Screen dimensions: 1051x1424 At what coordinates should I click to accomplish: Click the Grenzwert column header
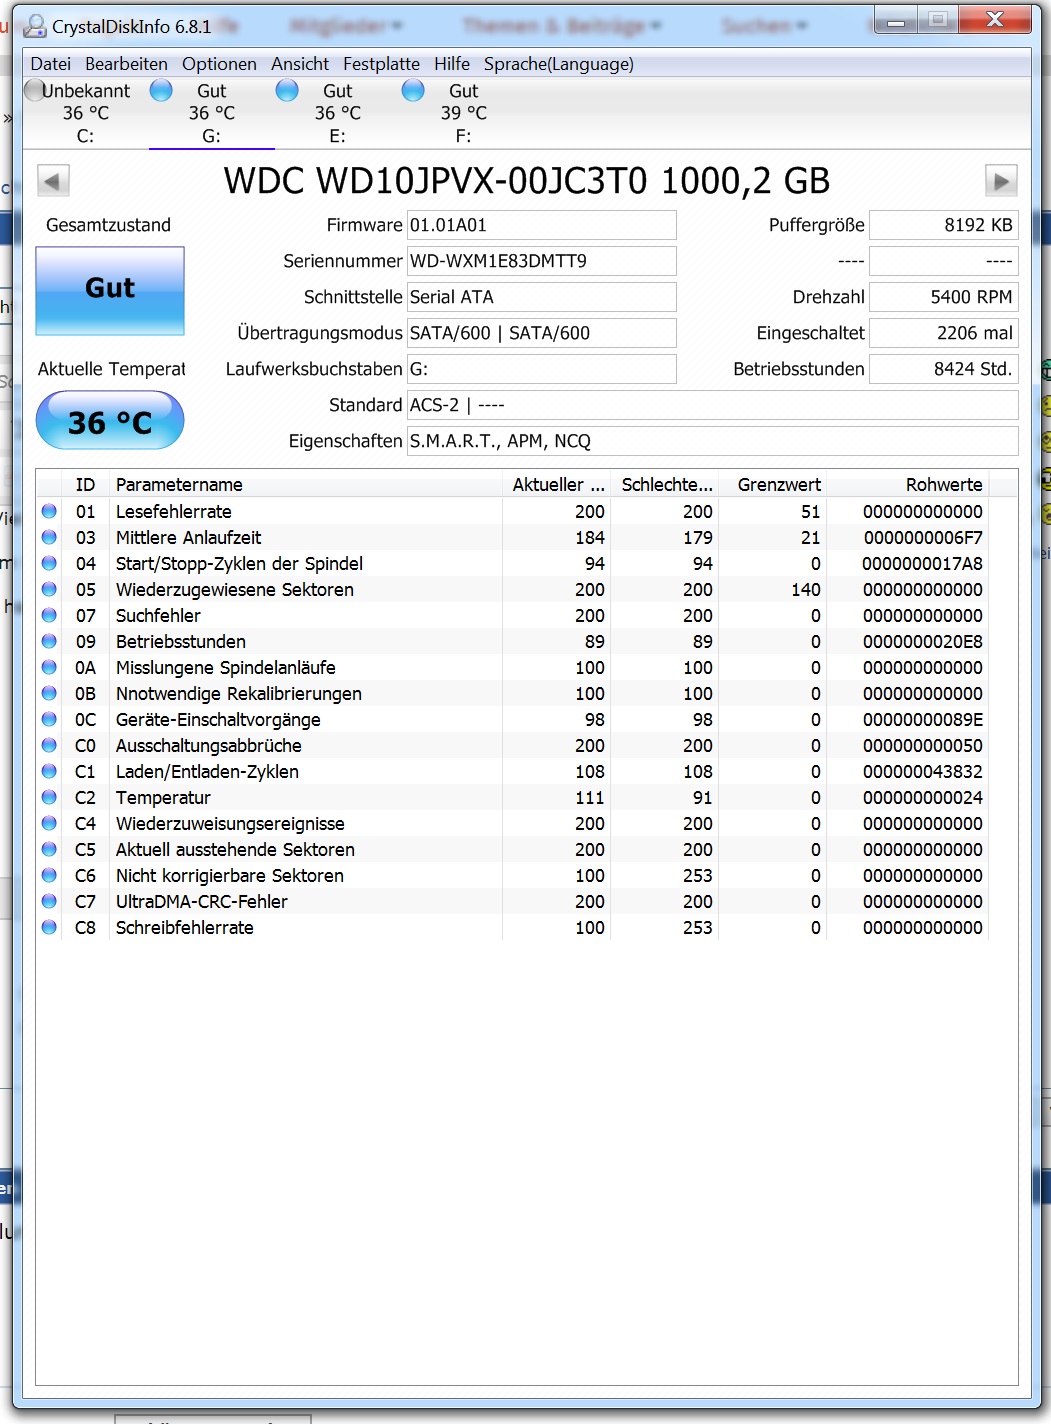tap(772, 484)
